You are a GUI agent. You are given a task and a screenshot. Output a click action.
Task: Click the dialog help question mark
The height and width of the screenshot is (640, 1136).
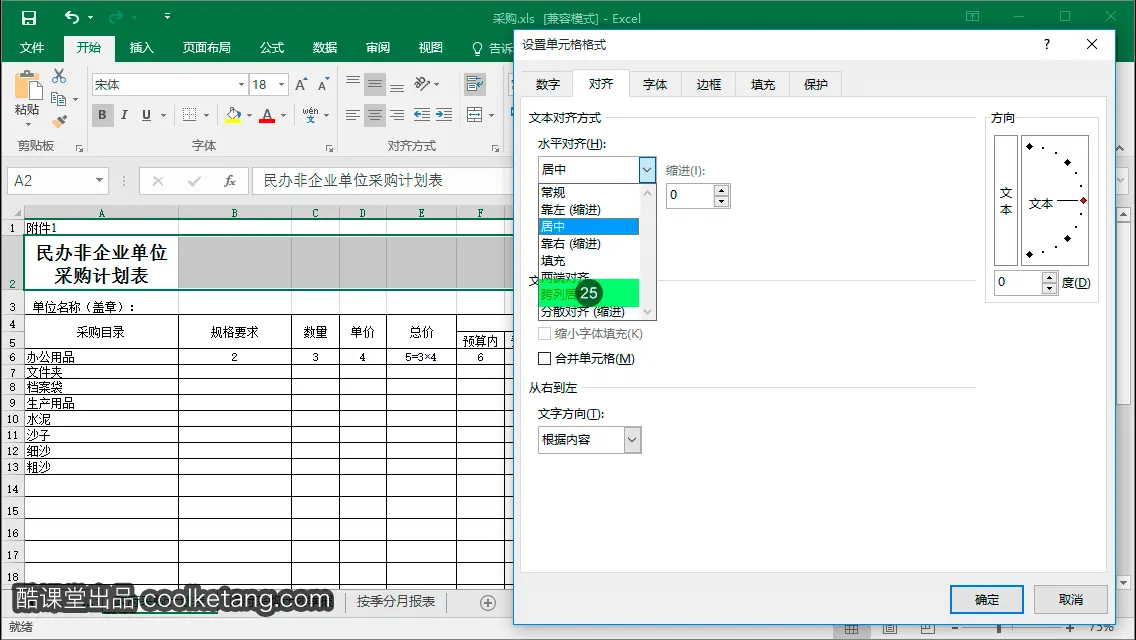pos(1047,44)
